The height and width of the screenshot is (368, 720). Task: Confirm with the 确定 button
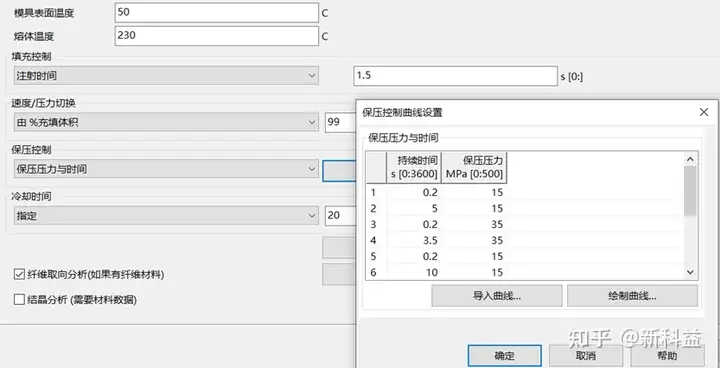coord(505,356)
